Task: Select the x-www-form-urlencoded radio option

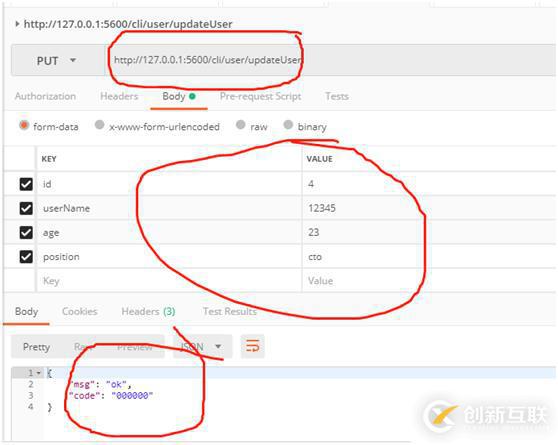Action: tap(100, 125)
